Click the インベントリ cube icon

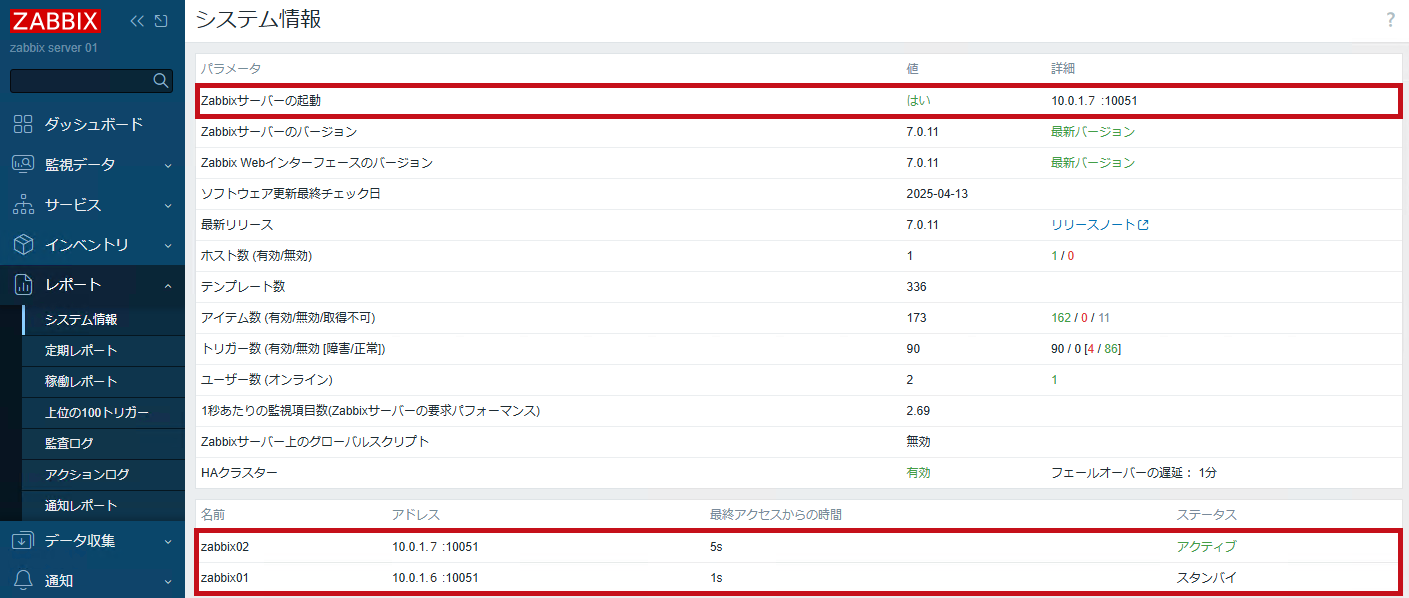(23, 244)
